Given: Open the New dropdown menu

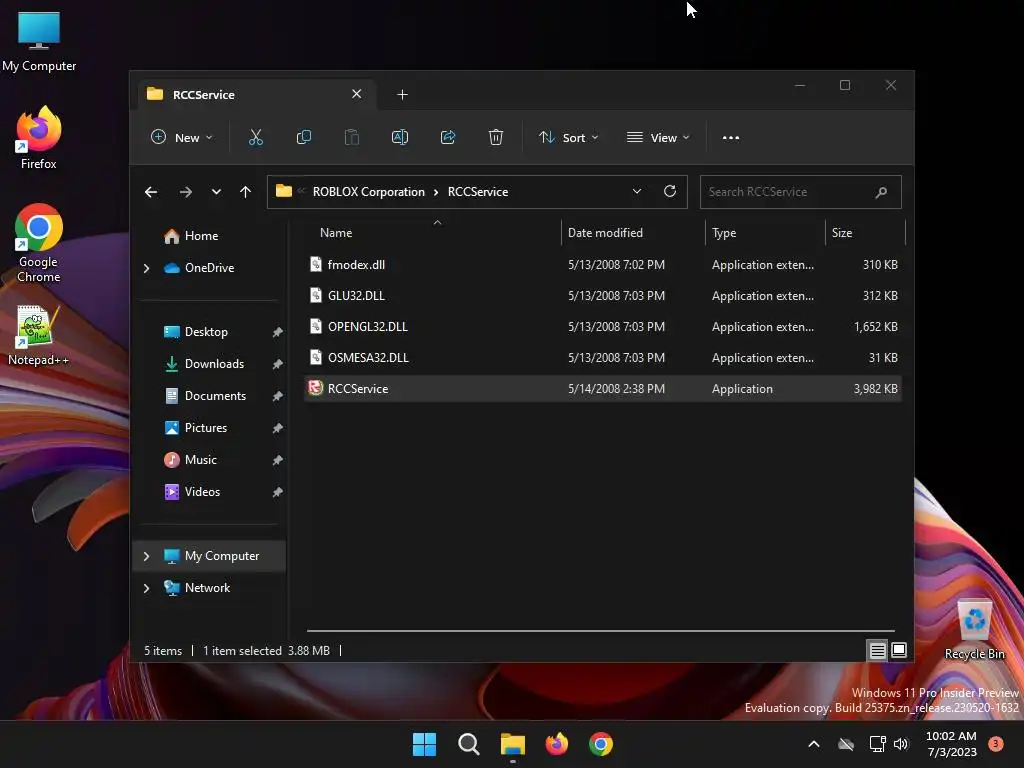Looking at the screenshot, I should point(182,138).
